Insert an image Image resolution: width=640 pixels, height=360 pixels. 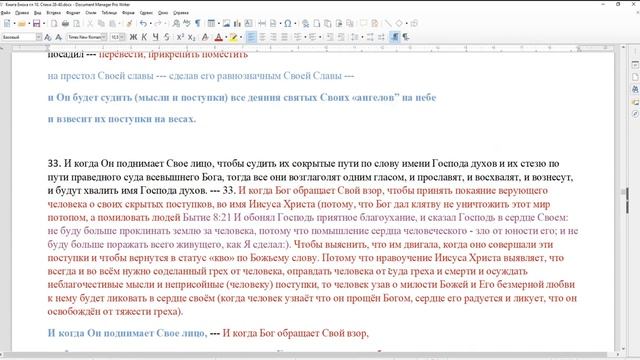click(x=227, y=23)
